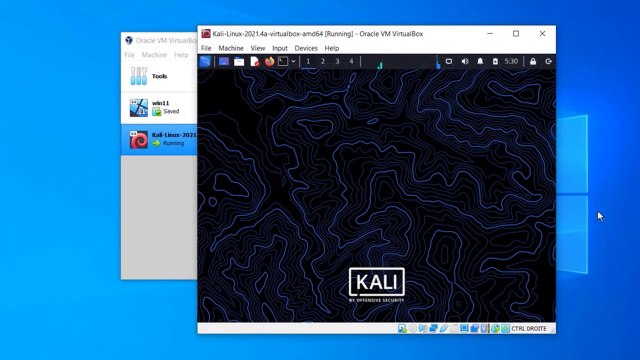This screenshot has height=360, width=640.
Task: Click the show desktop icon in Kali panel
Action: point(224,61)
